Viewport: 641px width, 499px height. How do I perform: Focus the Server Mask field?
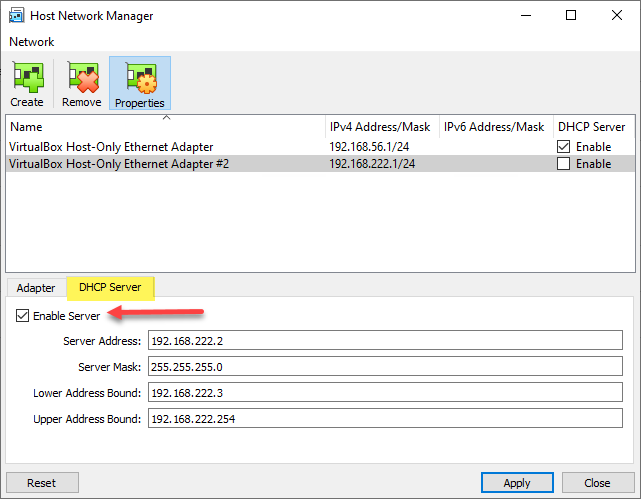(x=385, y=366)
